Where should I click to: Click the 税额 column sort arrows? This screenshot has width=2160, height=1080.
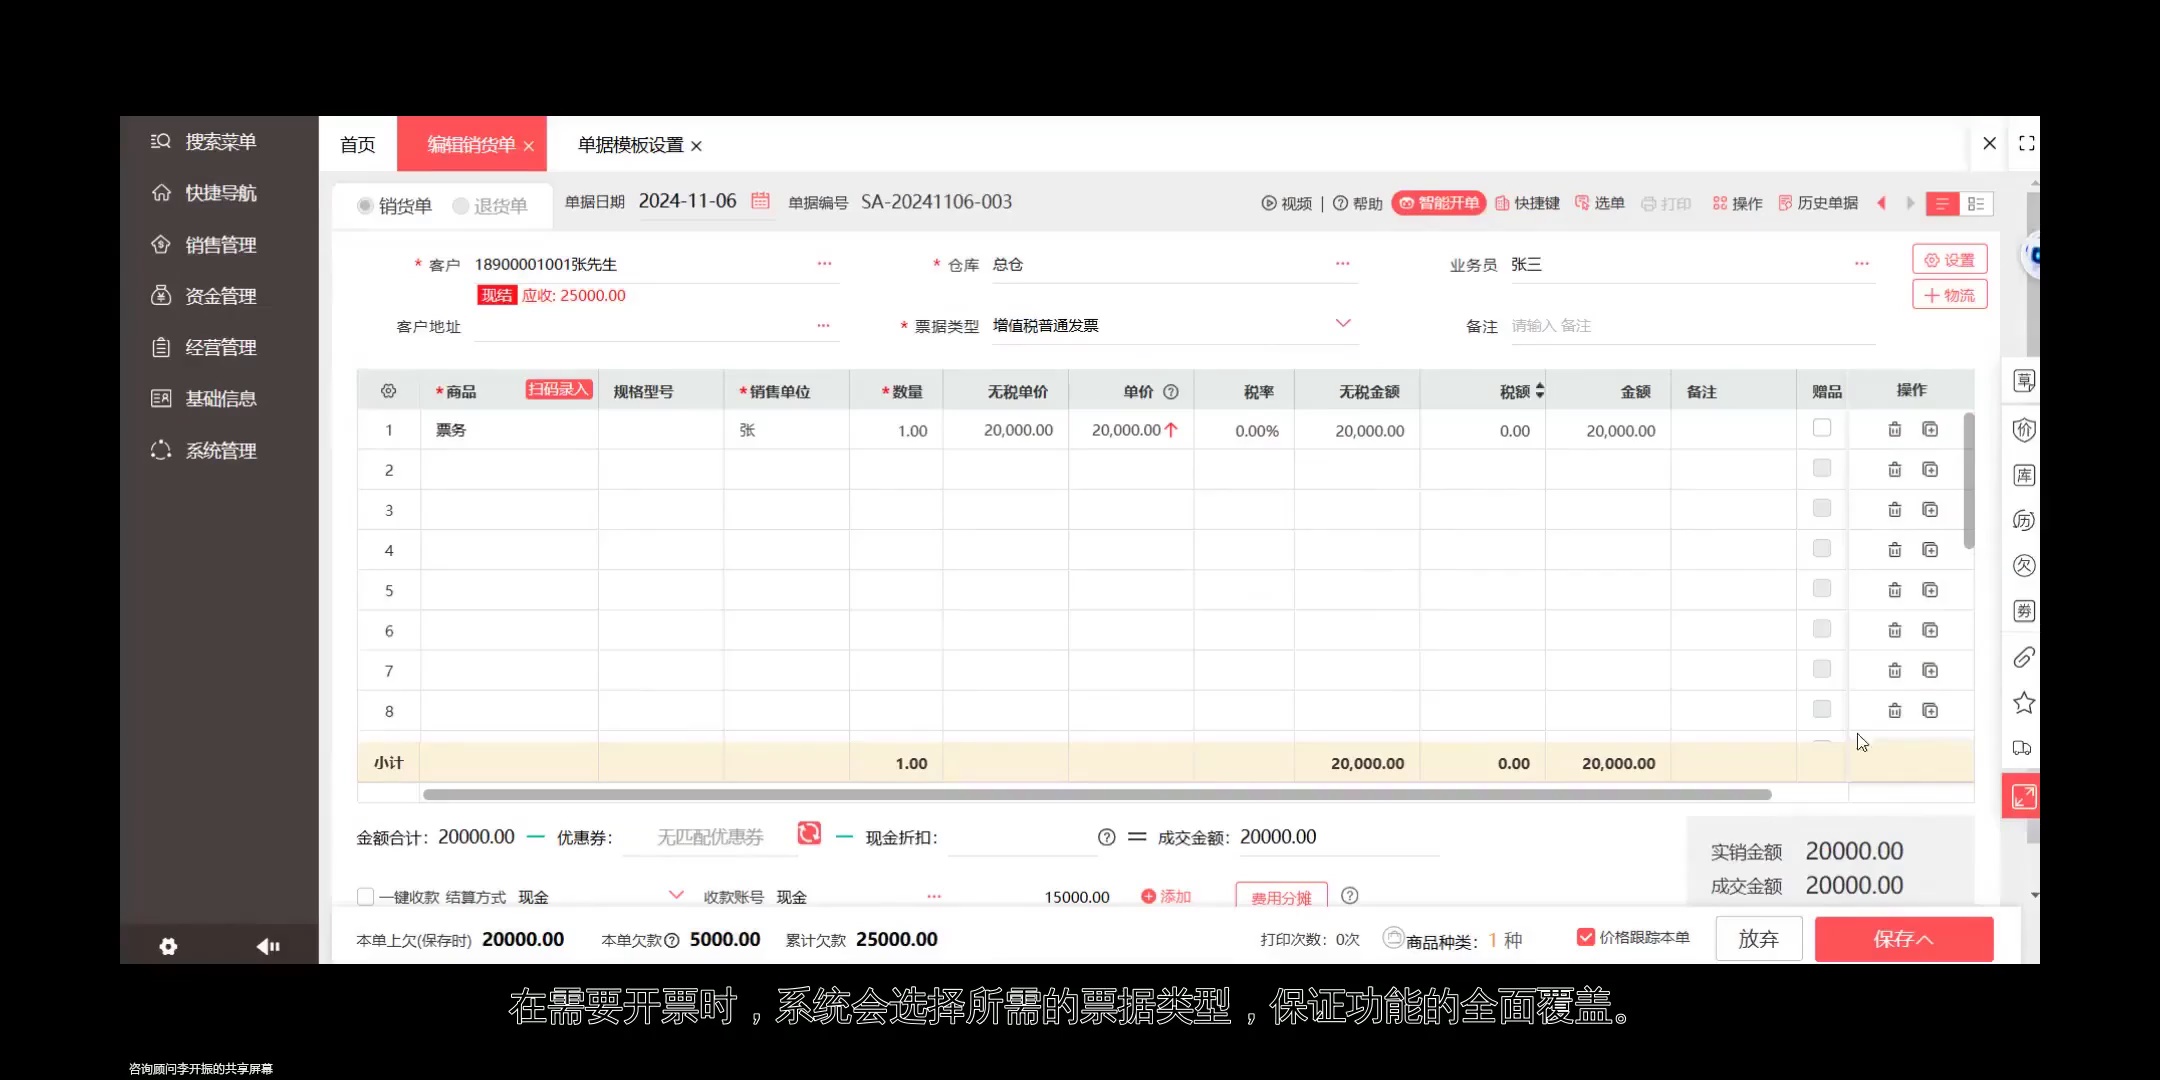pyautogui.click(x=1540, y=391)
